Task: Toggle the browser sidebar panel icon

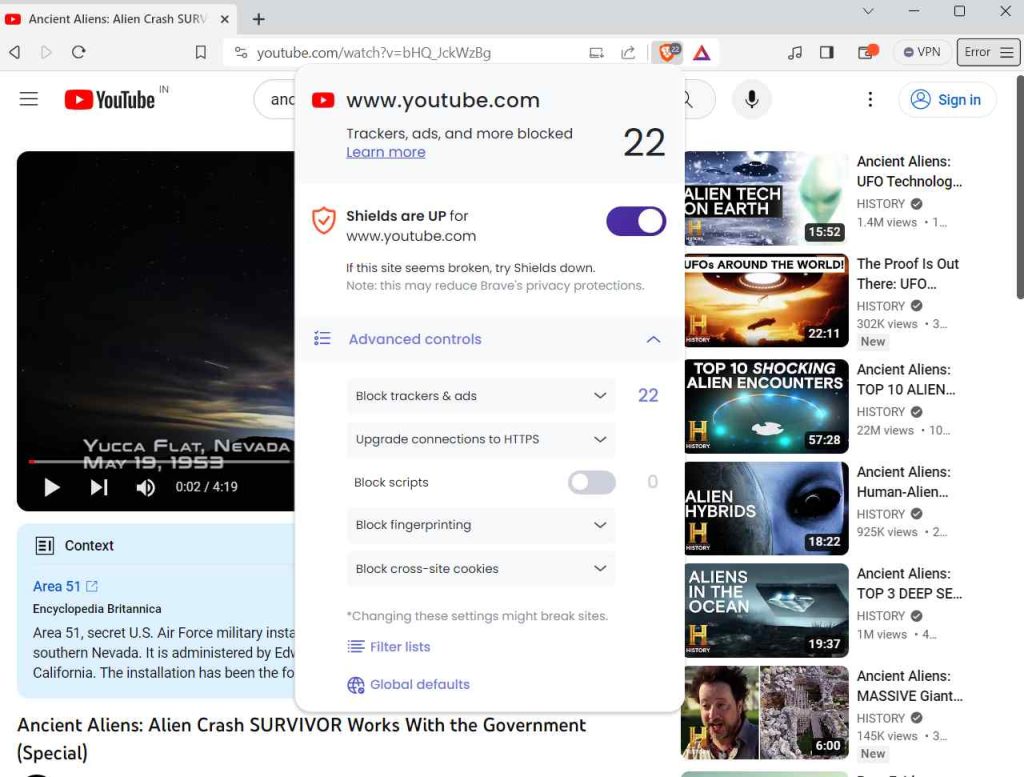Action: pyautogui.click(x=827, y=52)
